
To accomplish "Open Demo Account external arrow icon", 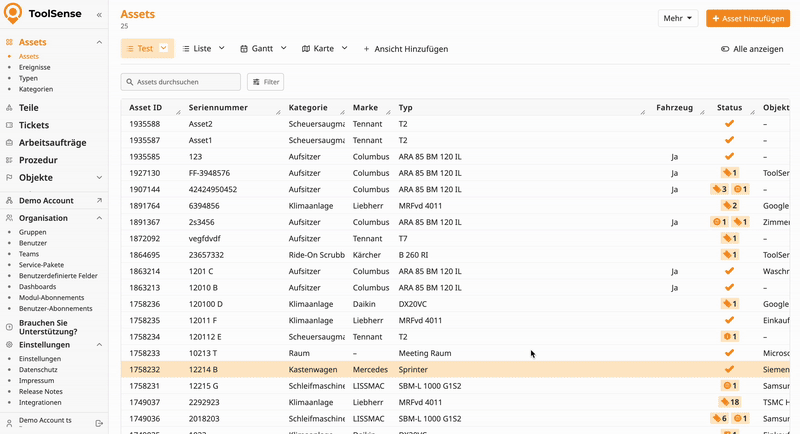I will [99, 200].
